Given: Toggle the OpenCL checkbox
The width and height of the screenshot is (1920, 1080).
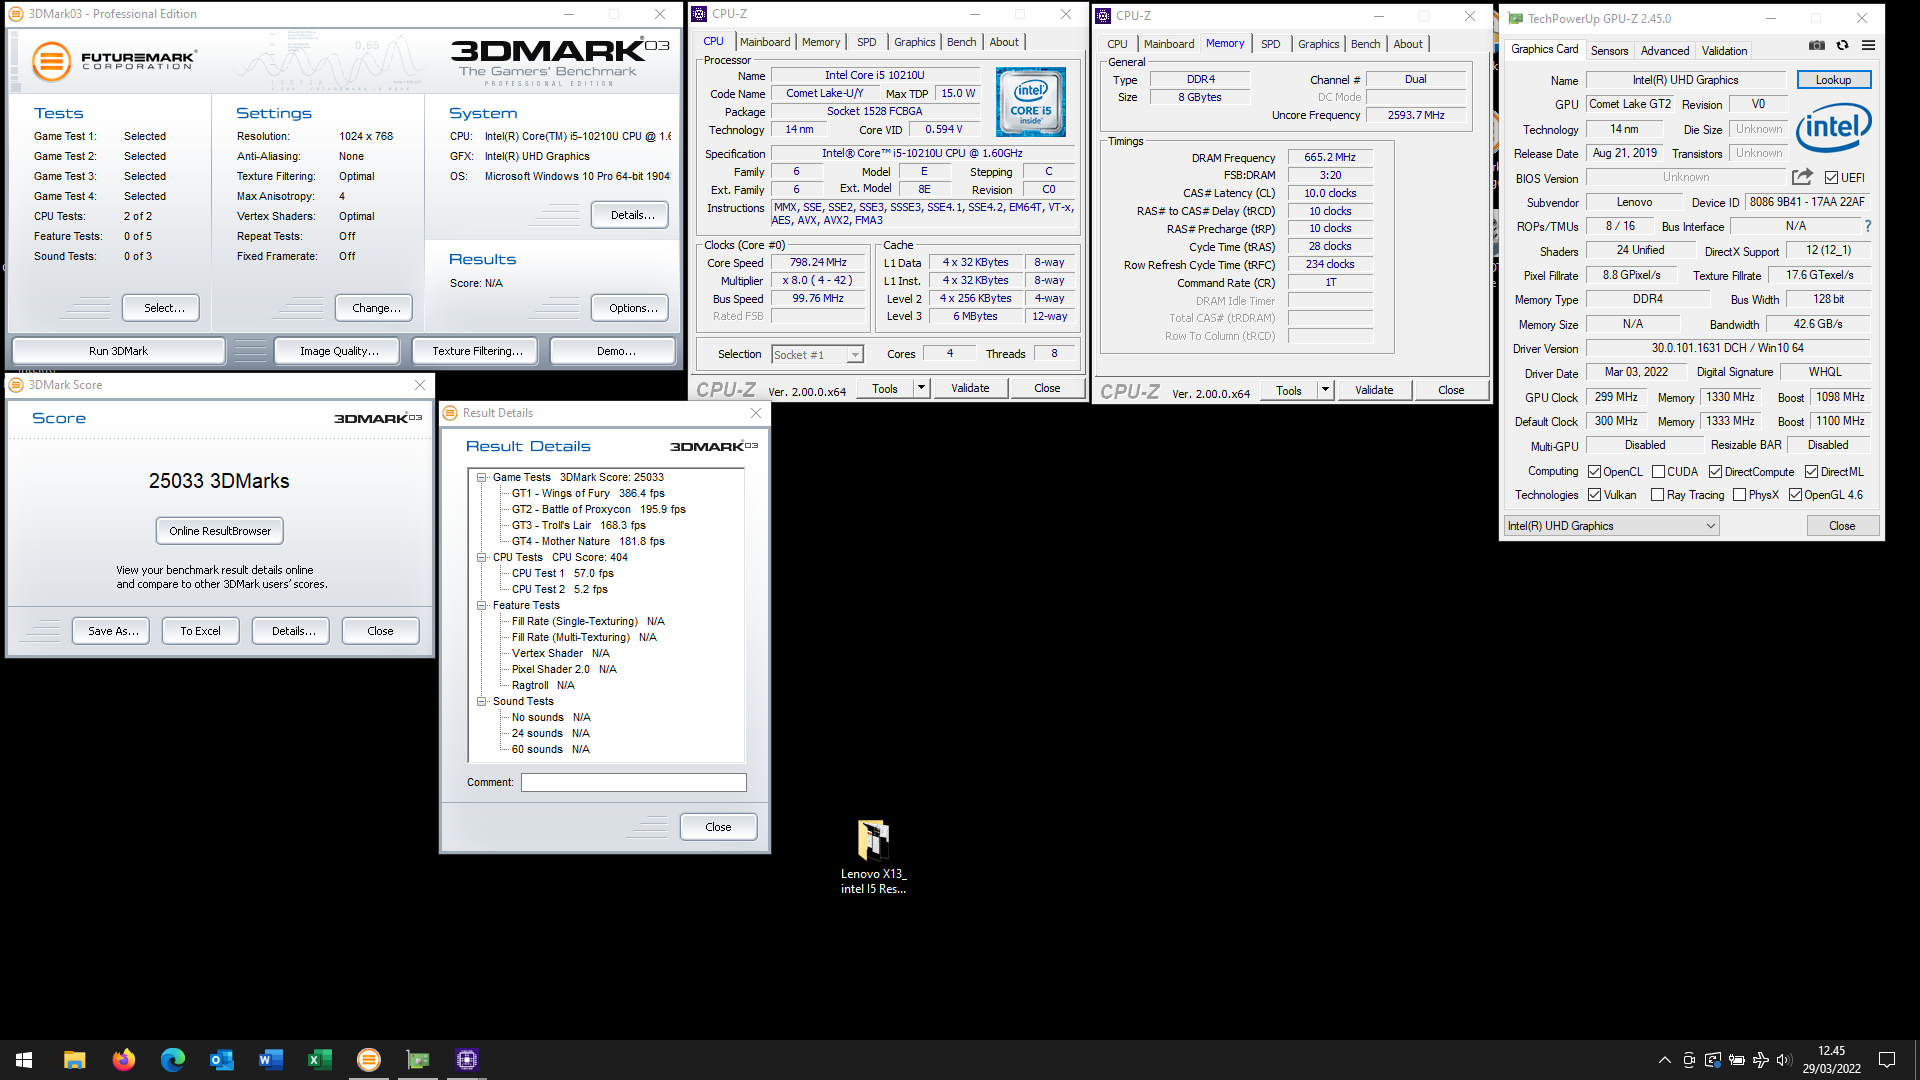Looking at the screenshot, I should tap(1594, 472).
